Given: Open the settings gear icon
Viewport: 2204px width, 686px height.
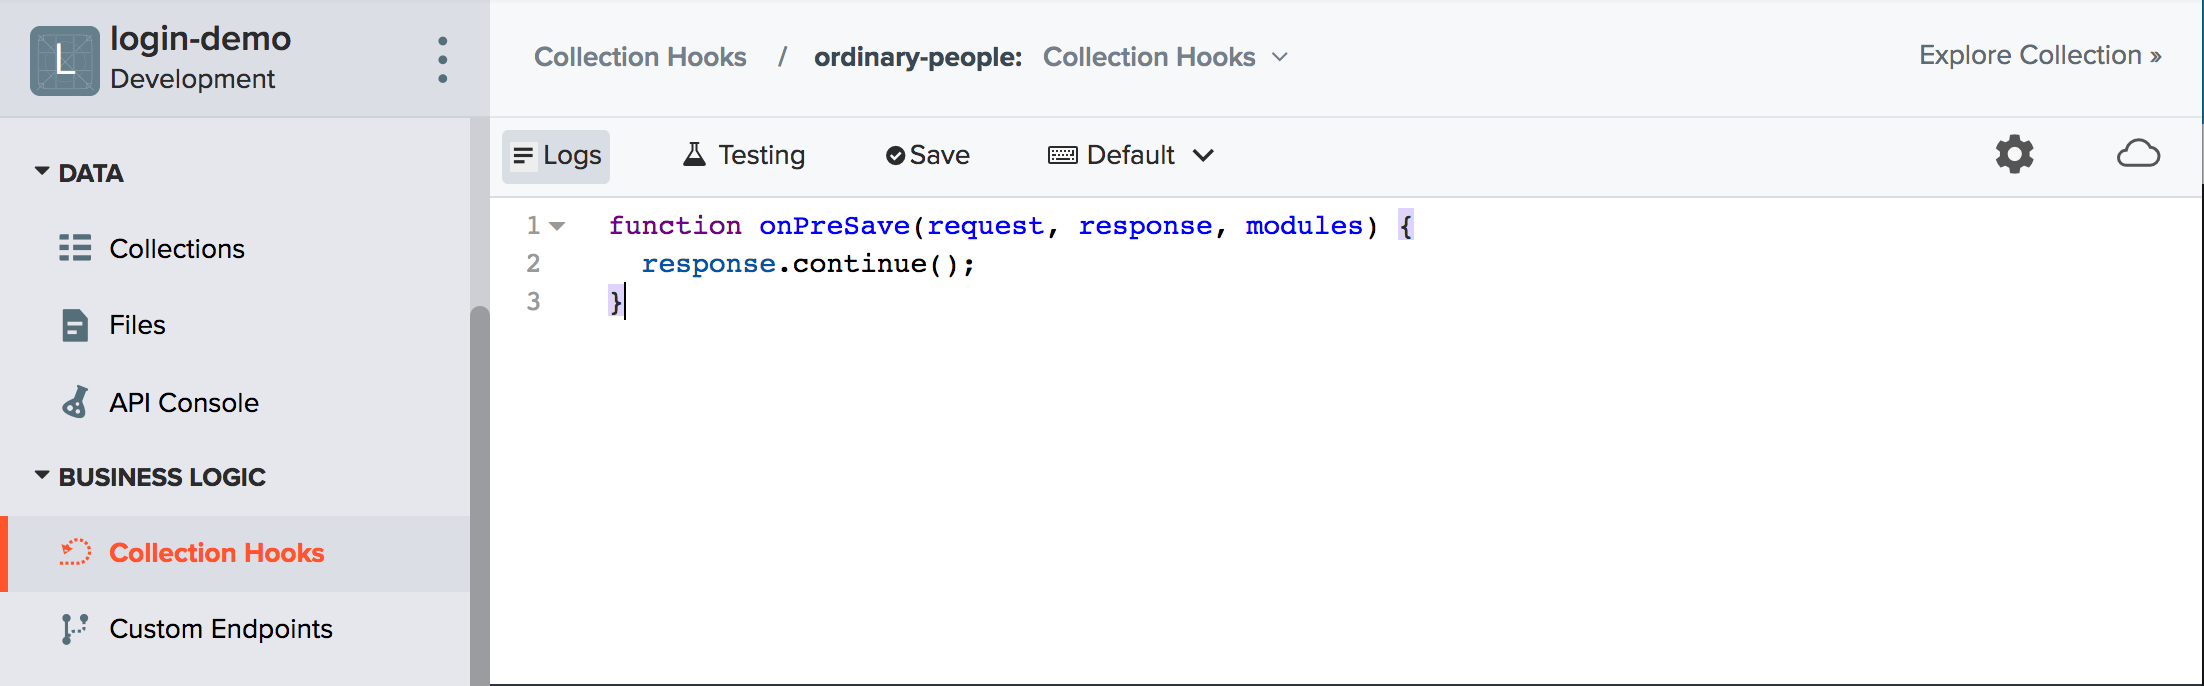Looking at the screenshot, I should click(x=2014, y=155).
